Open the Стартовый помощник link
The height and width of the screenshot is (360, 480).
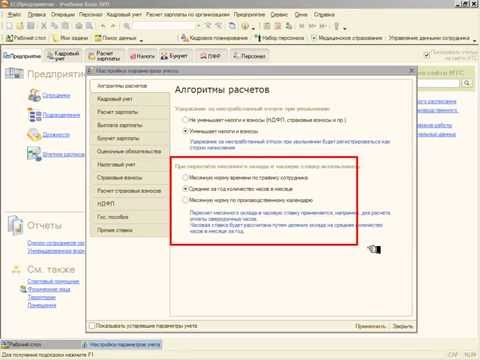click(x=53, y=281)
